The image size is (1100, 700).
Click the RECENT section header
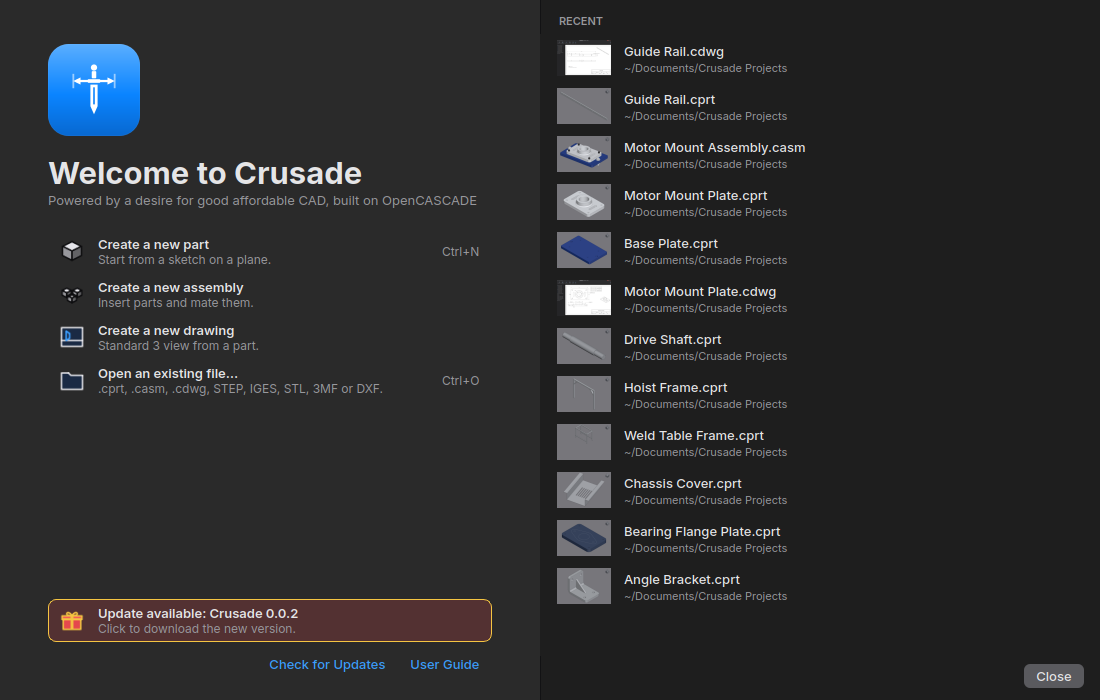(580, 22)
